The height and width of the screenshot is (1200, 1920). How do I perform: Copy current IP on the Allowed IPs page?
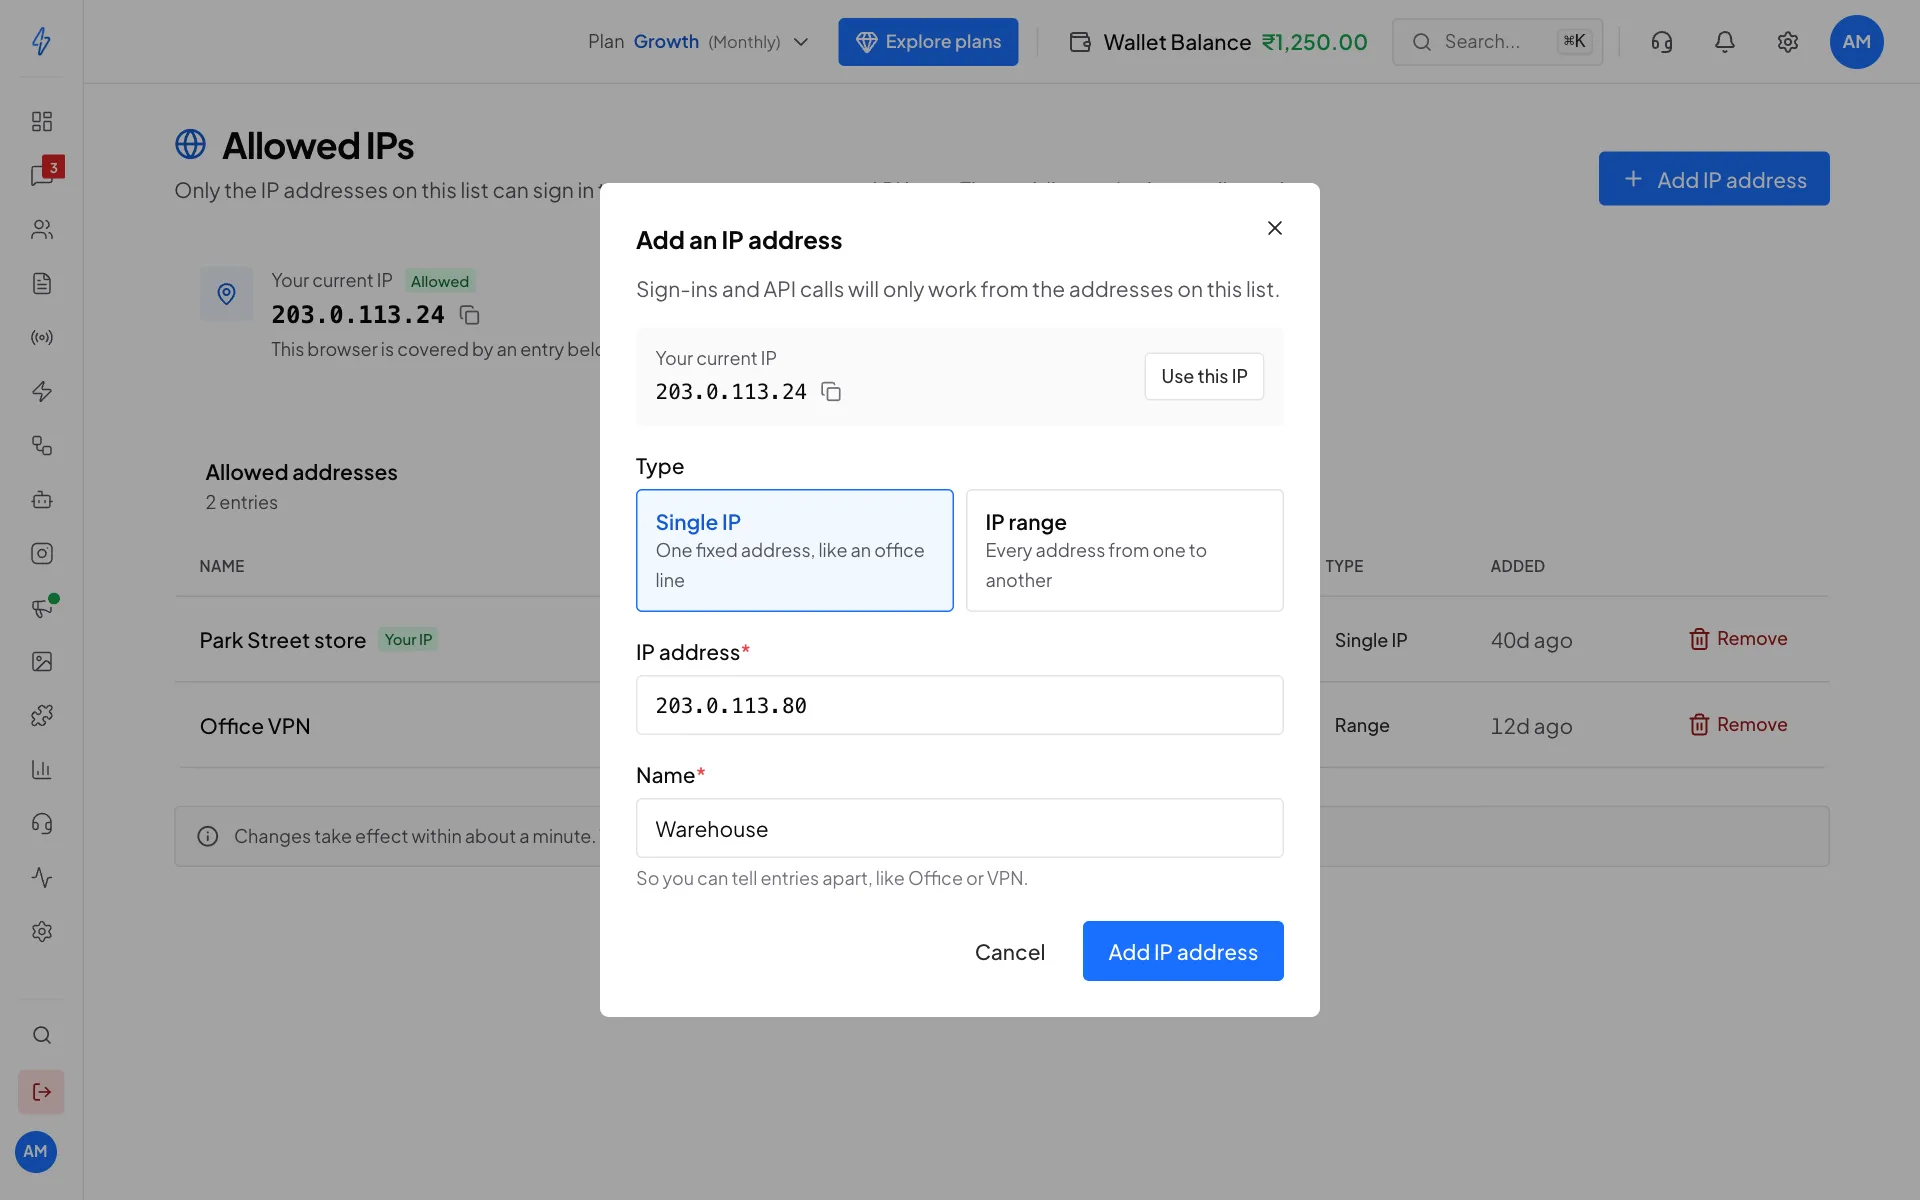(469, 315)
